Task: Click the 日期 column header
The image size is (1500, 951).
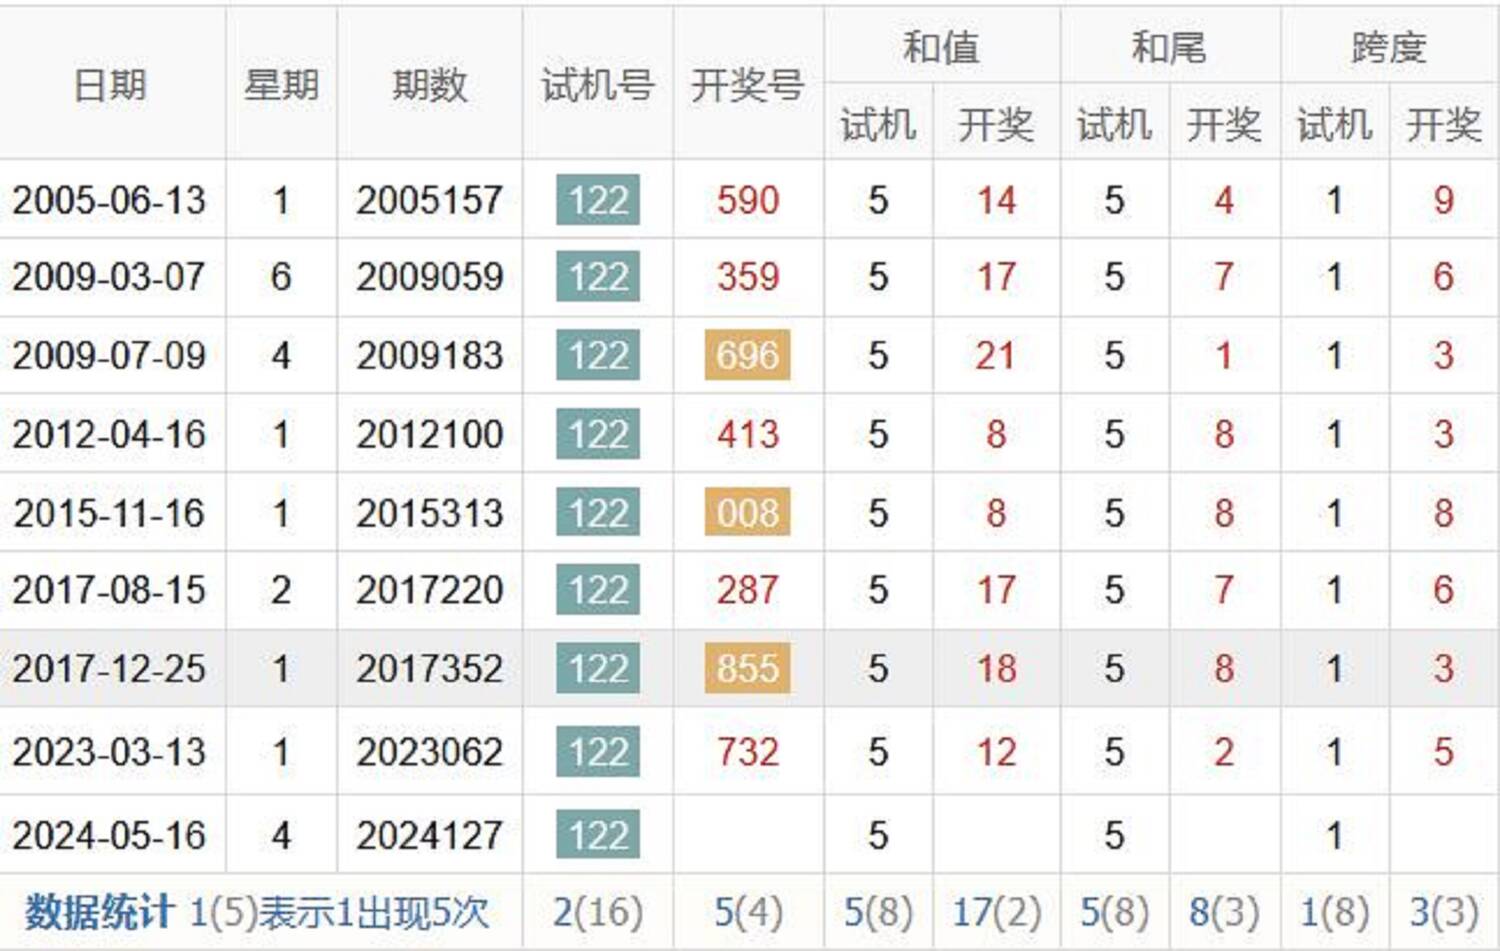Action: click(x=110, y=85)
